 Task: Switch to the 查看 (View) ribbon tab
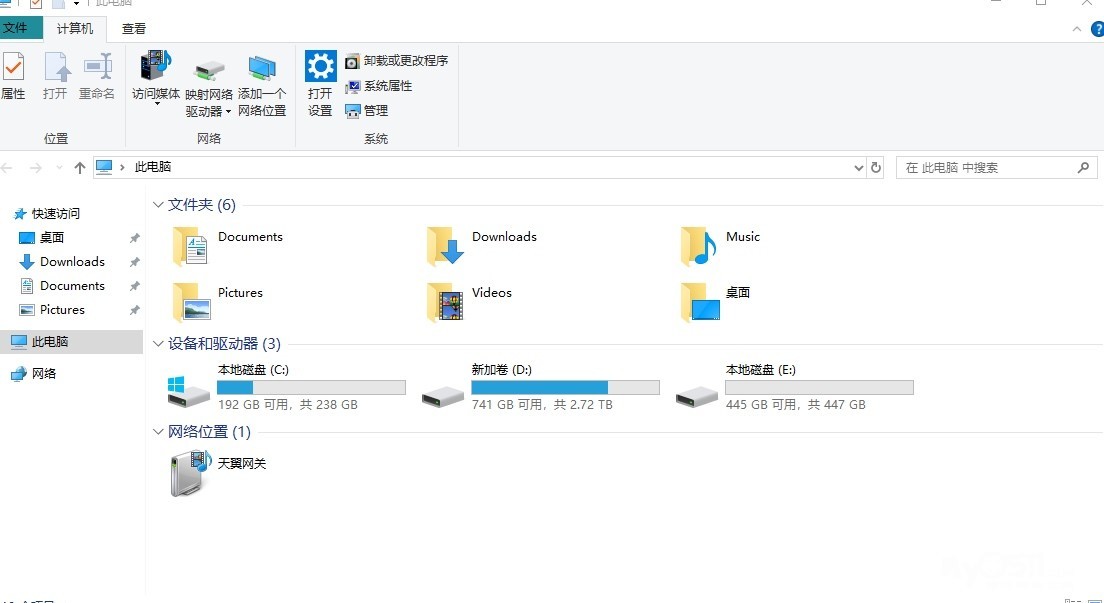pyautogui.click(x=134, y=29)
